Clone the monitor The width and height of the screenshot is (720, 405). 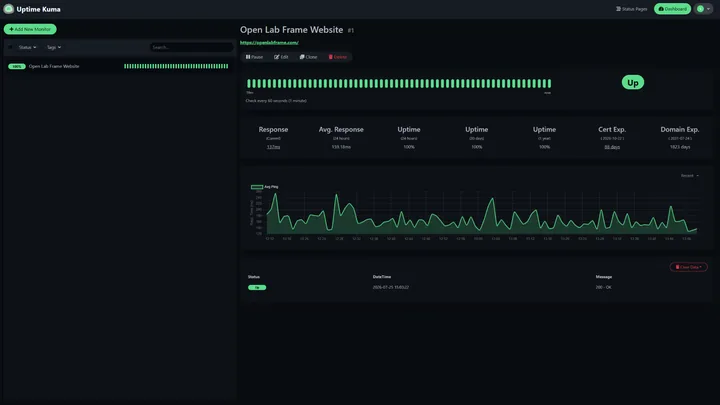[309, 57]
